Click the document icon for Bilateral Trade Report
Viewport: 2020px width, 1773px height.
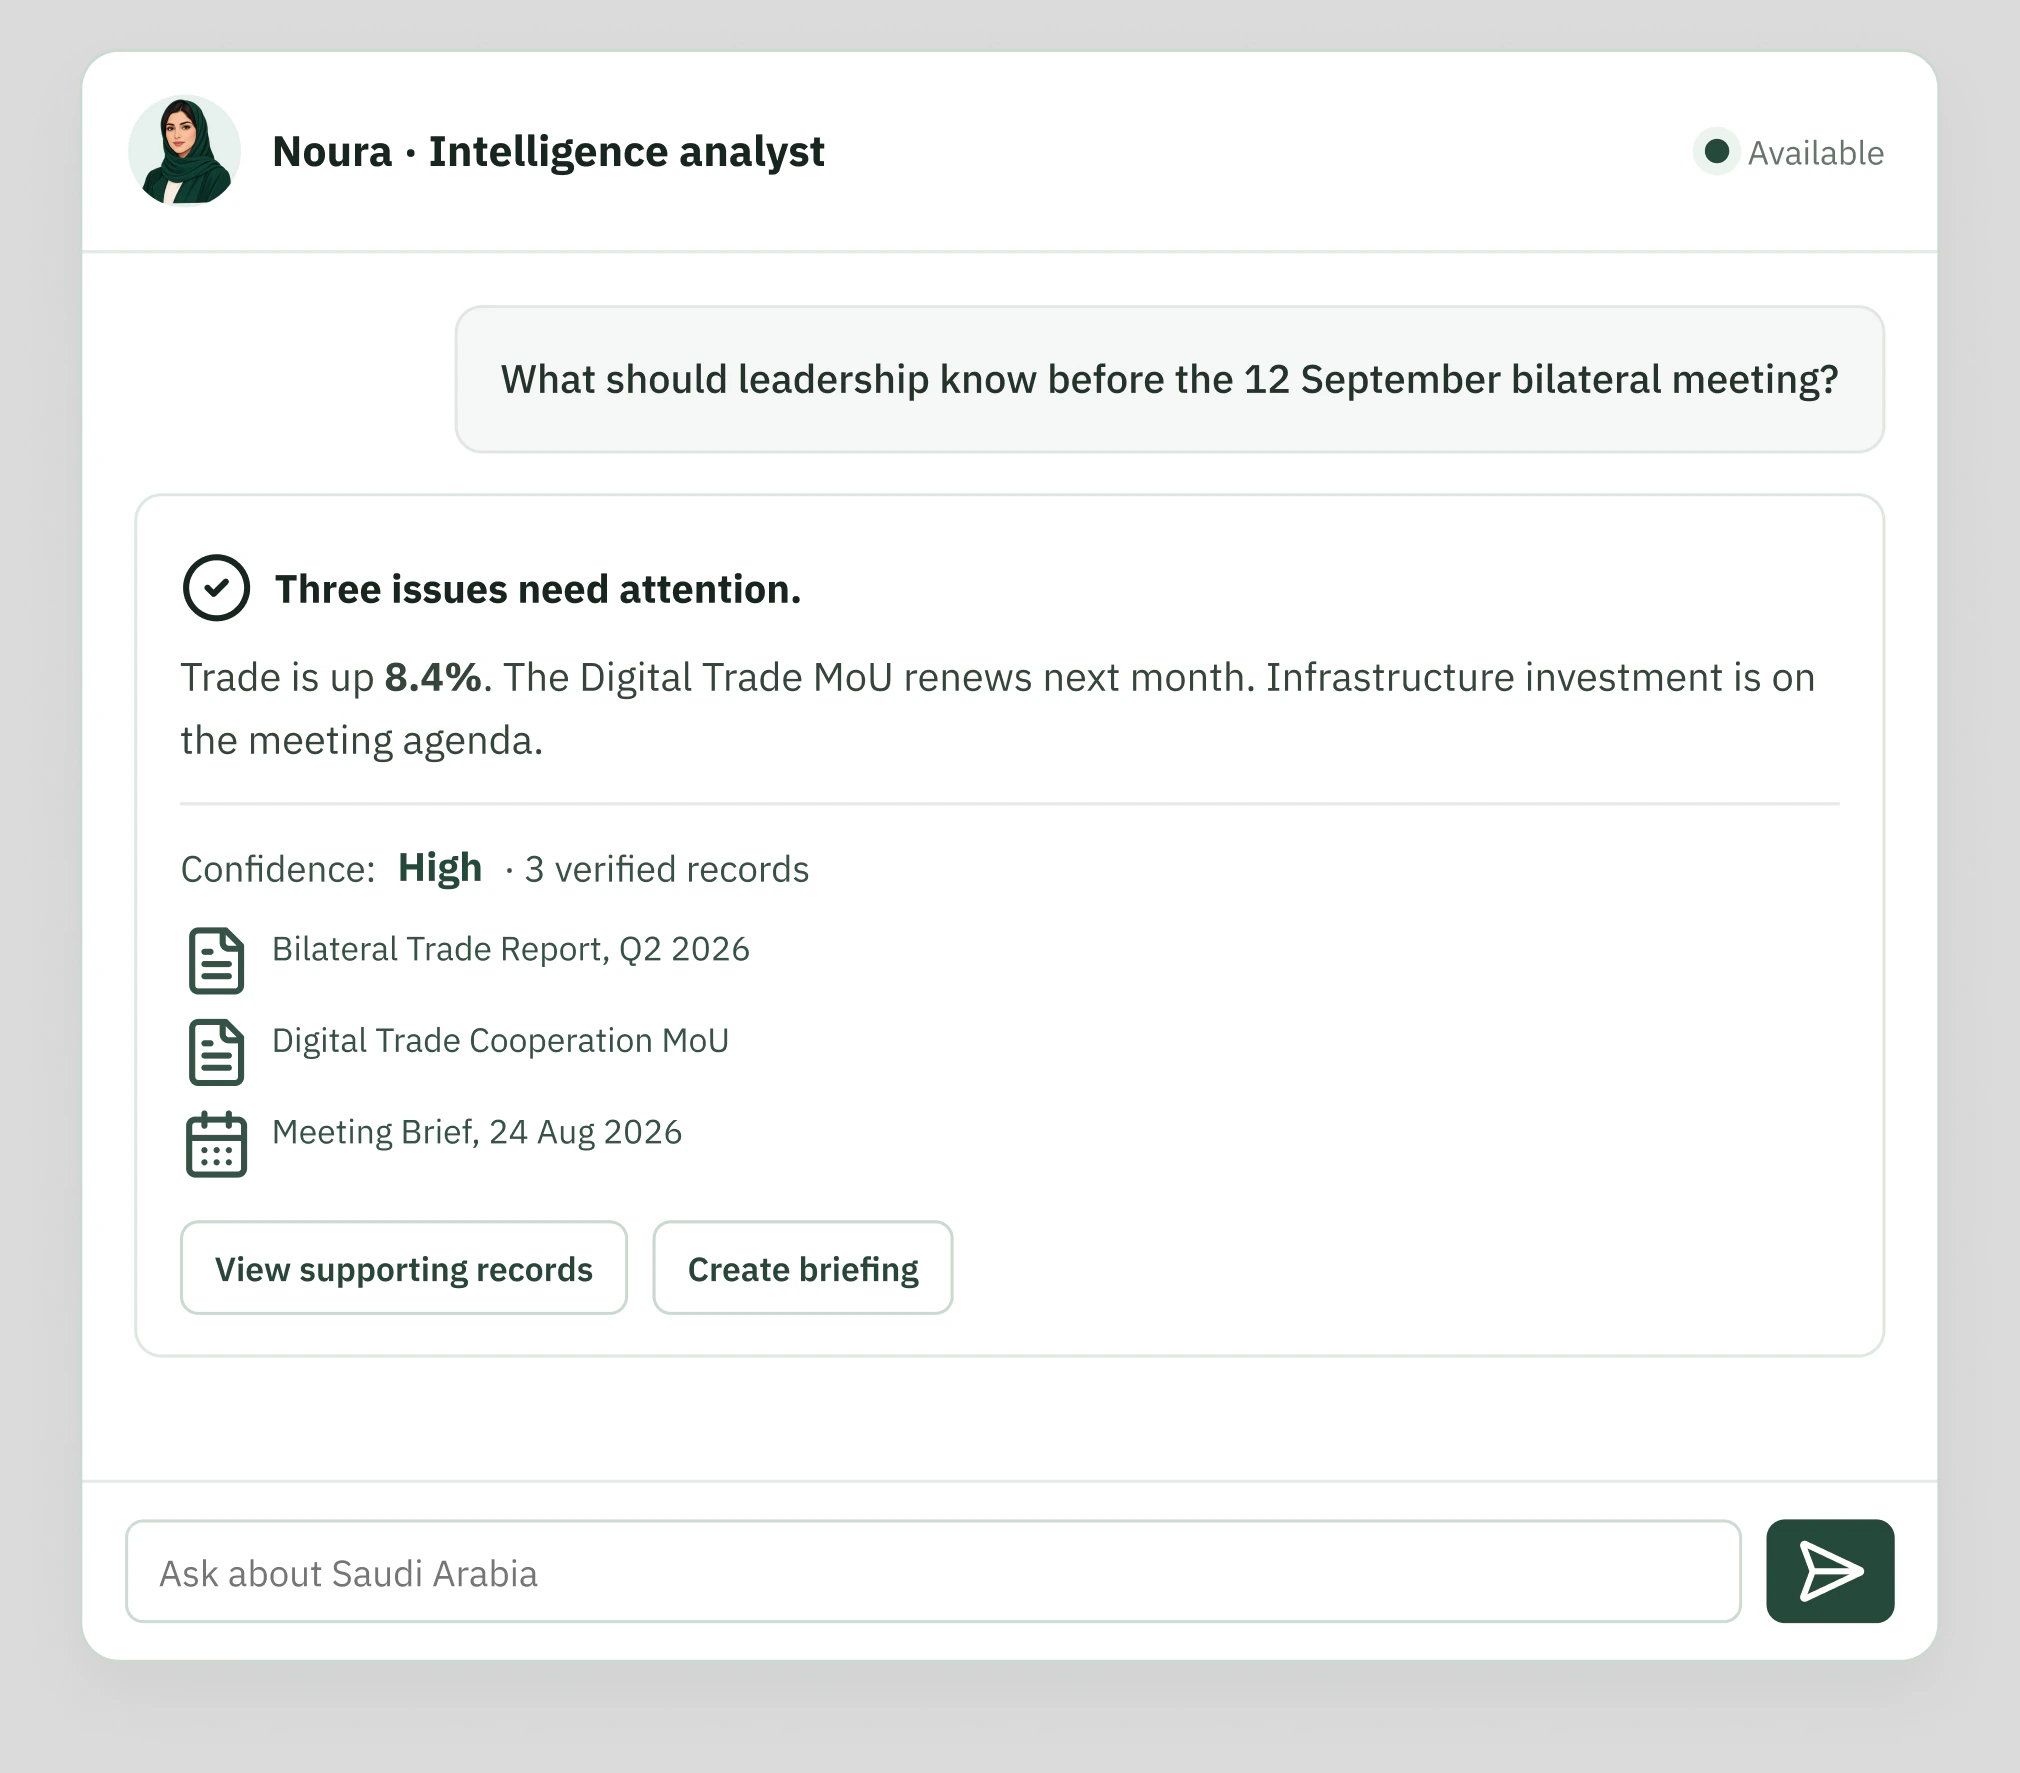216,961
